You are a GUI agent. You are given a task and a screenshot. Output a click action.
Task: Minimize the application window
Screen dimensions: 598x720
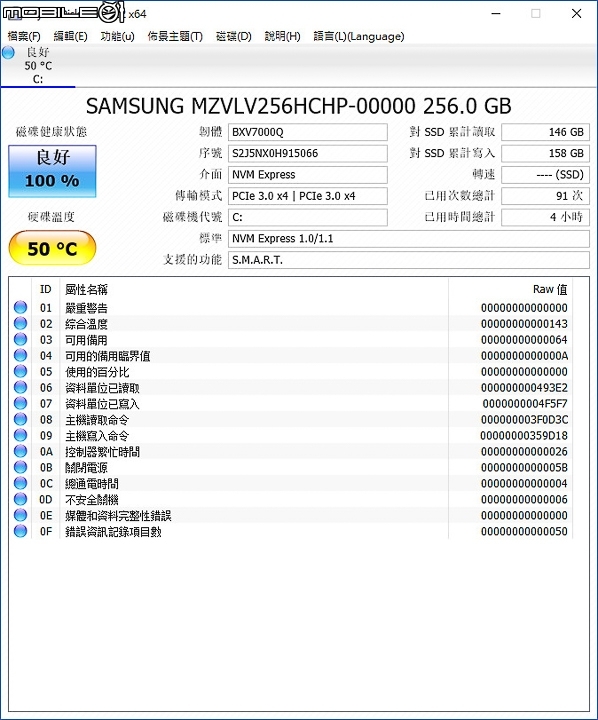pos(496,13)
